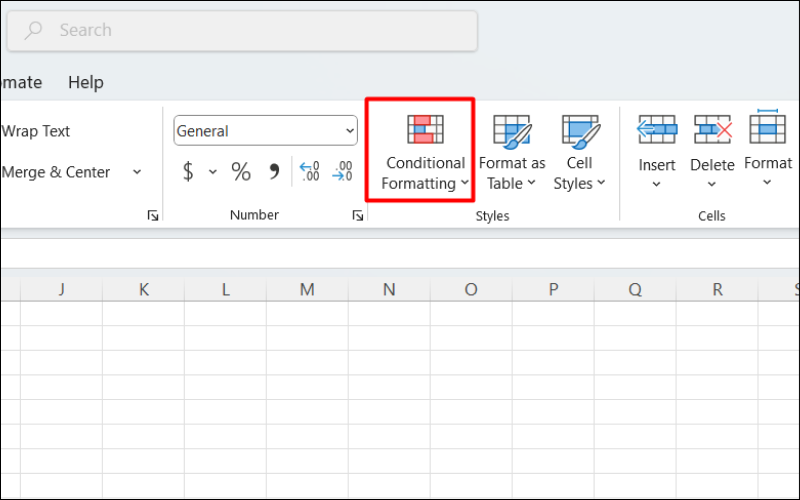
Task: Click the Insert cells icon
Action: pyautogui.click(x=657, y=130)
